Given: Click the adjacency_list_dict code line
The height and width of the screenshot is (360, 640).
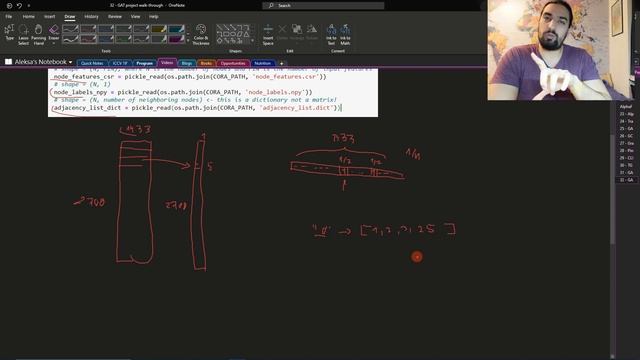Looking at the screenshot, I should (x=197, y=108).
